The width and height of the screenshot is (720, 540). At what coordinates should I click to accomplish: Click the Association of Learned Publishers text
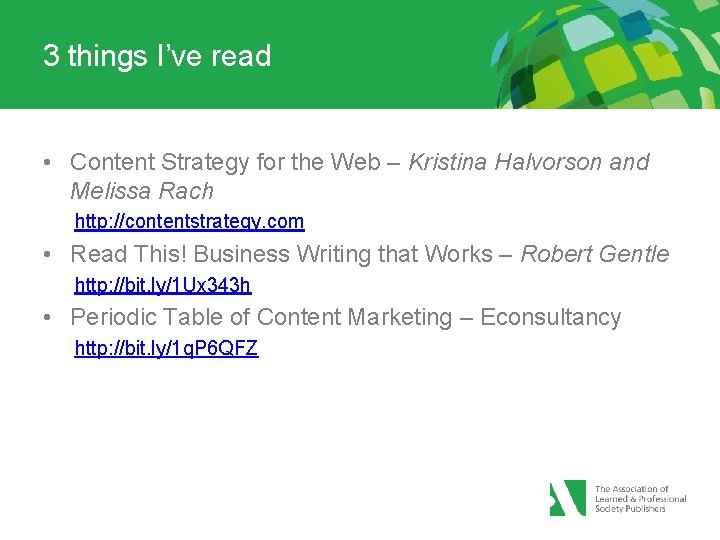(640, 499)
